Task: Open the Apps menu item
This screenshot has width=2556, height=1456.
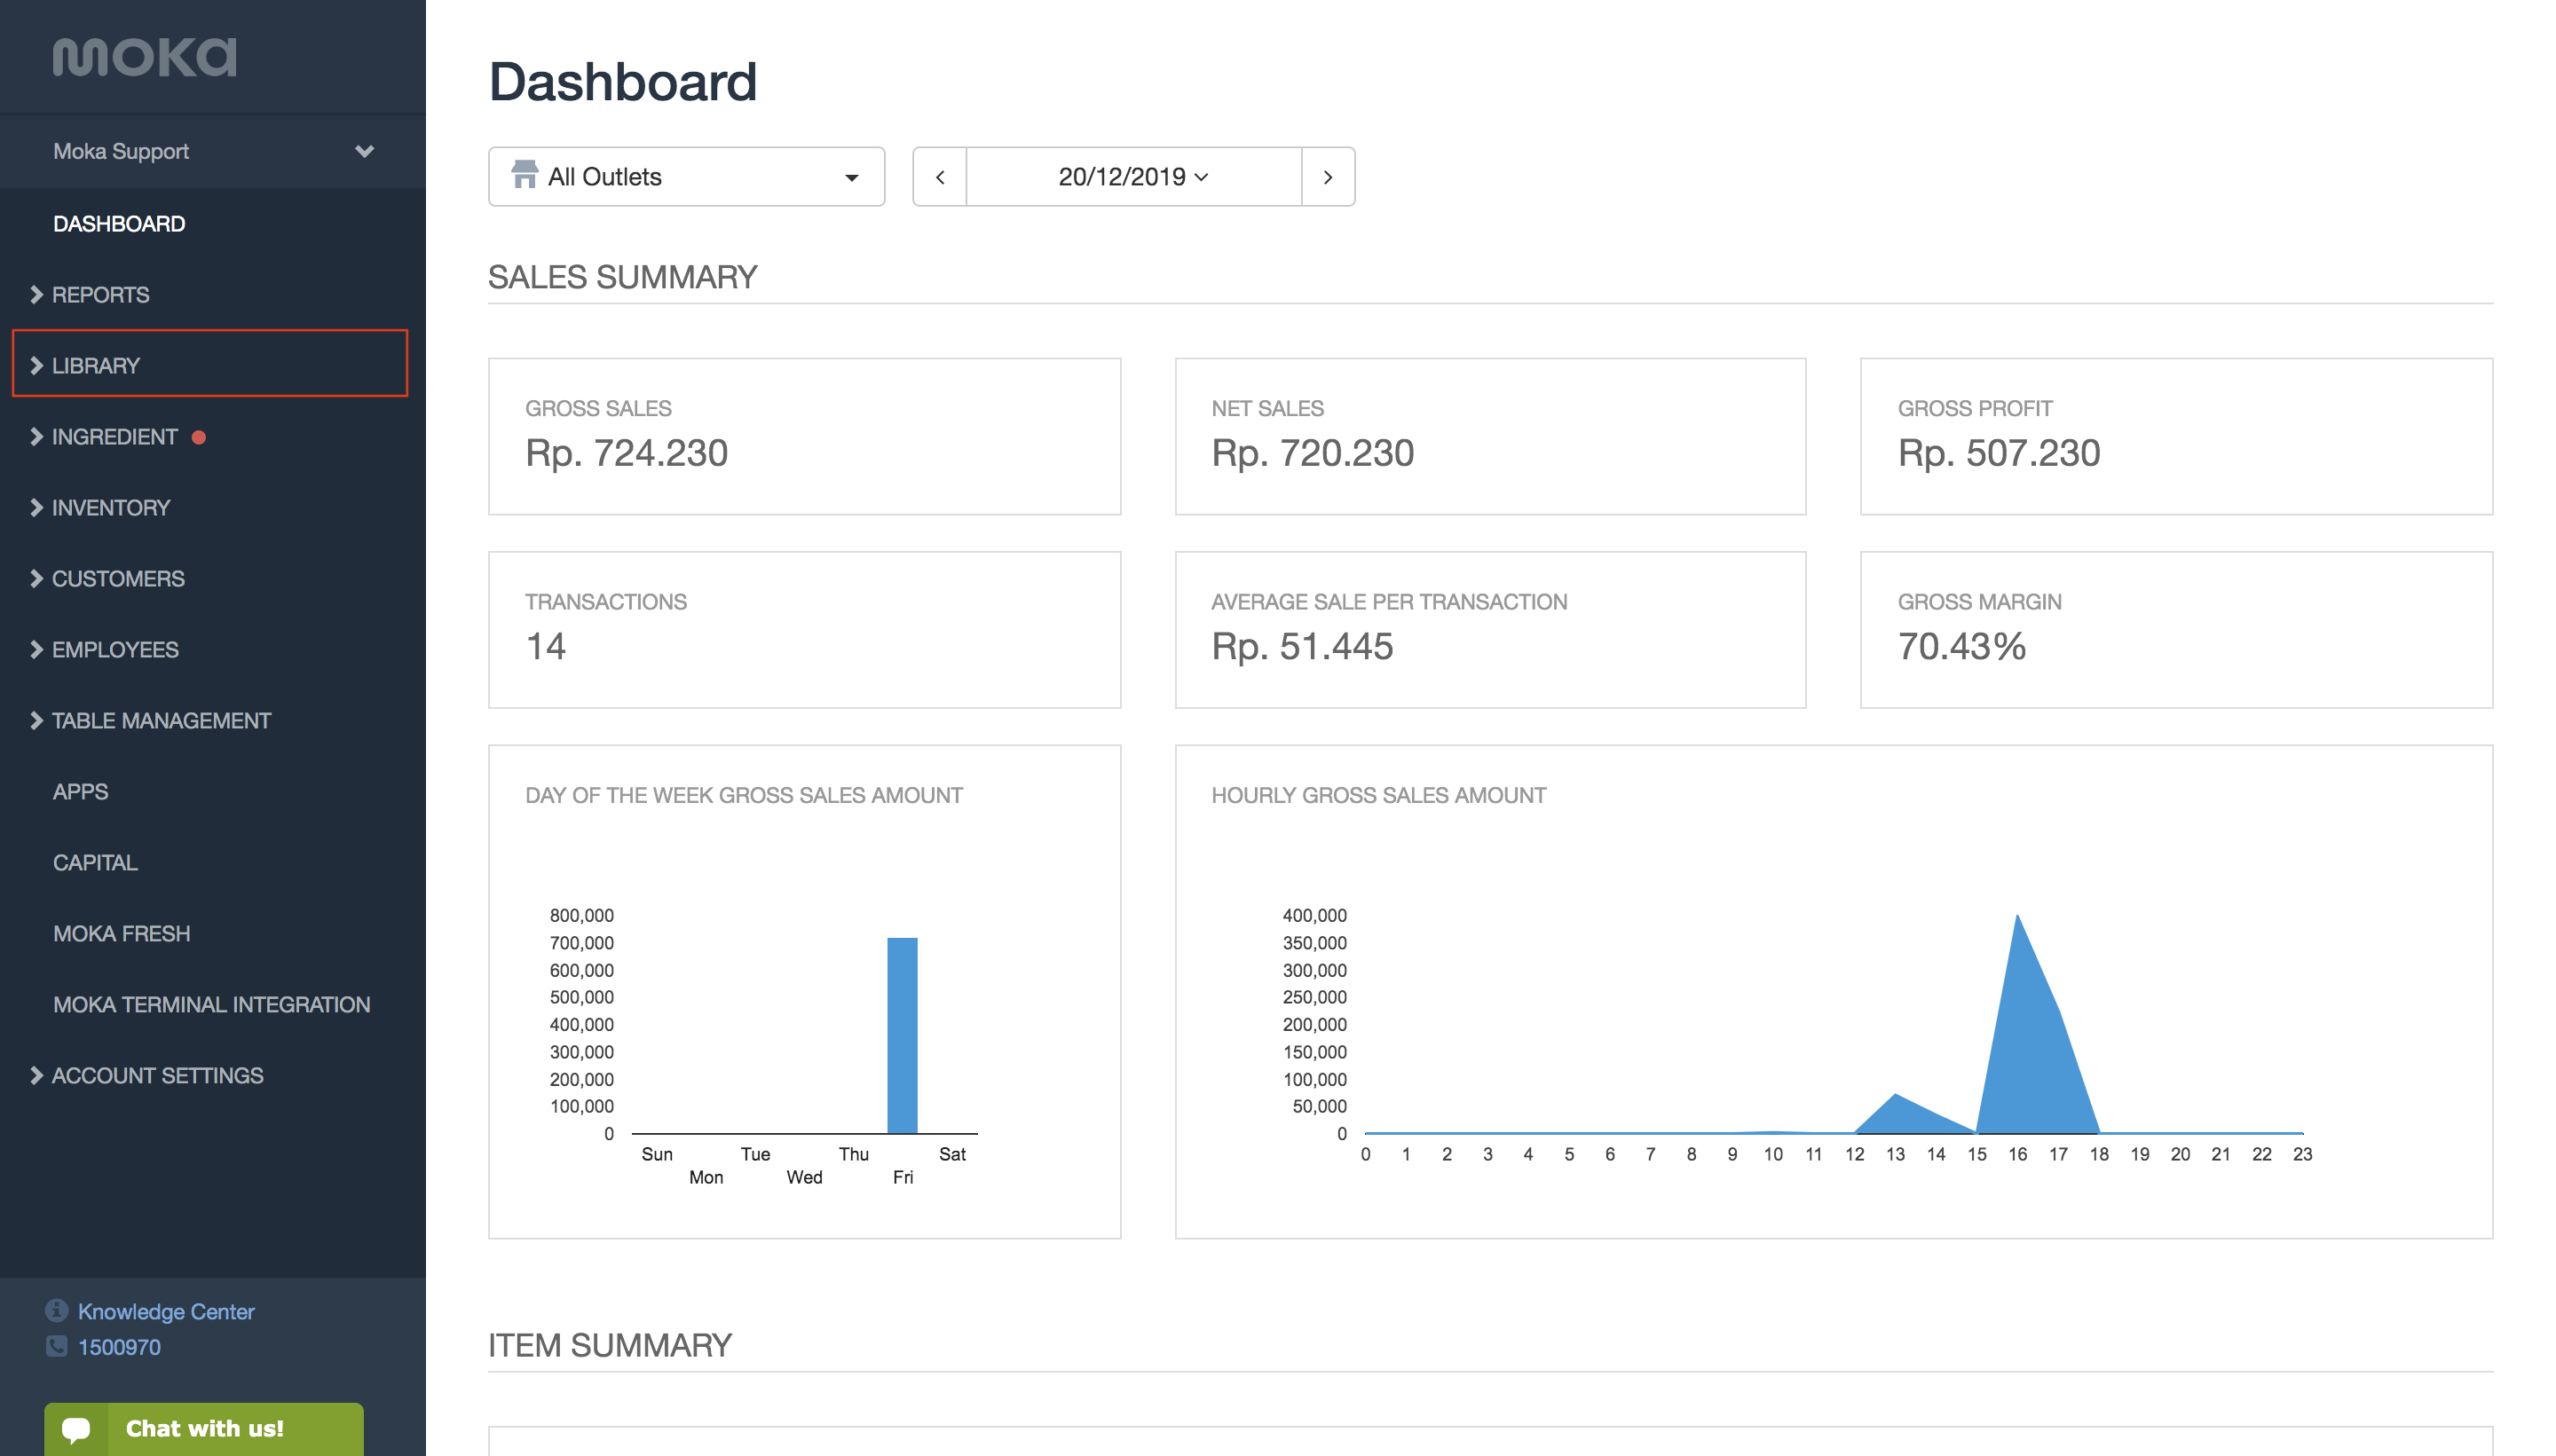Action: pyautogui.click(x=80, y=791)
